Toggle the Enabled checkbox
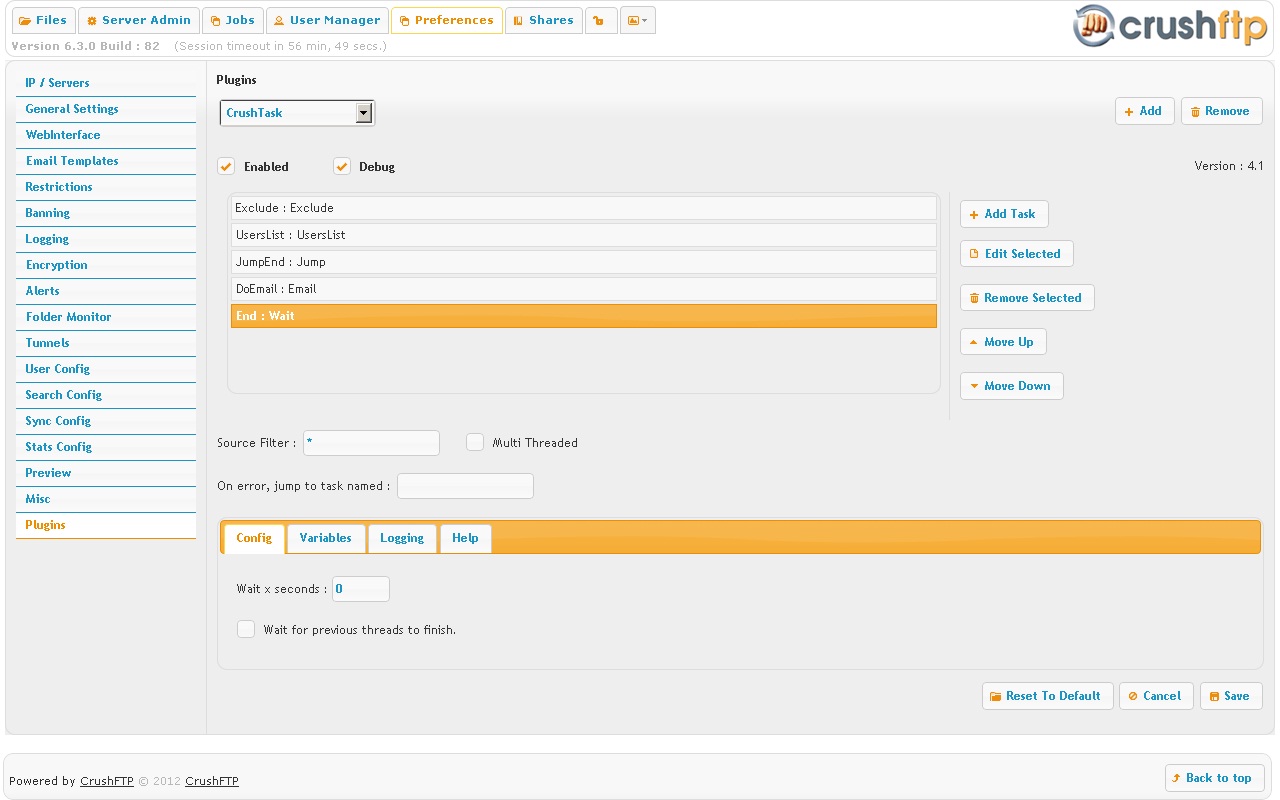 227,166
